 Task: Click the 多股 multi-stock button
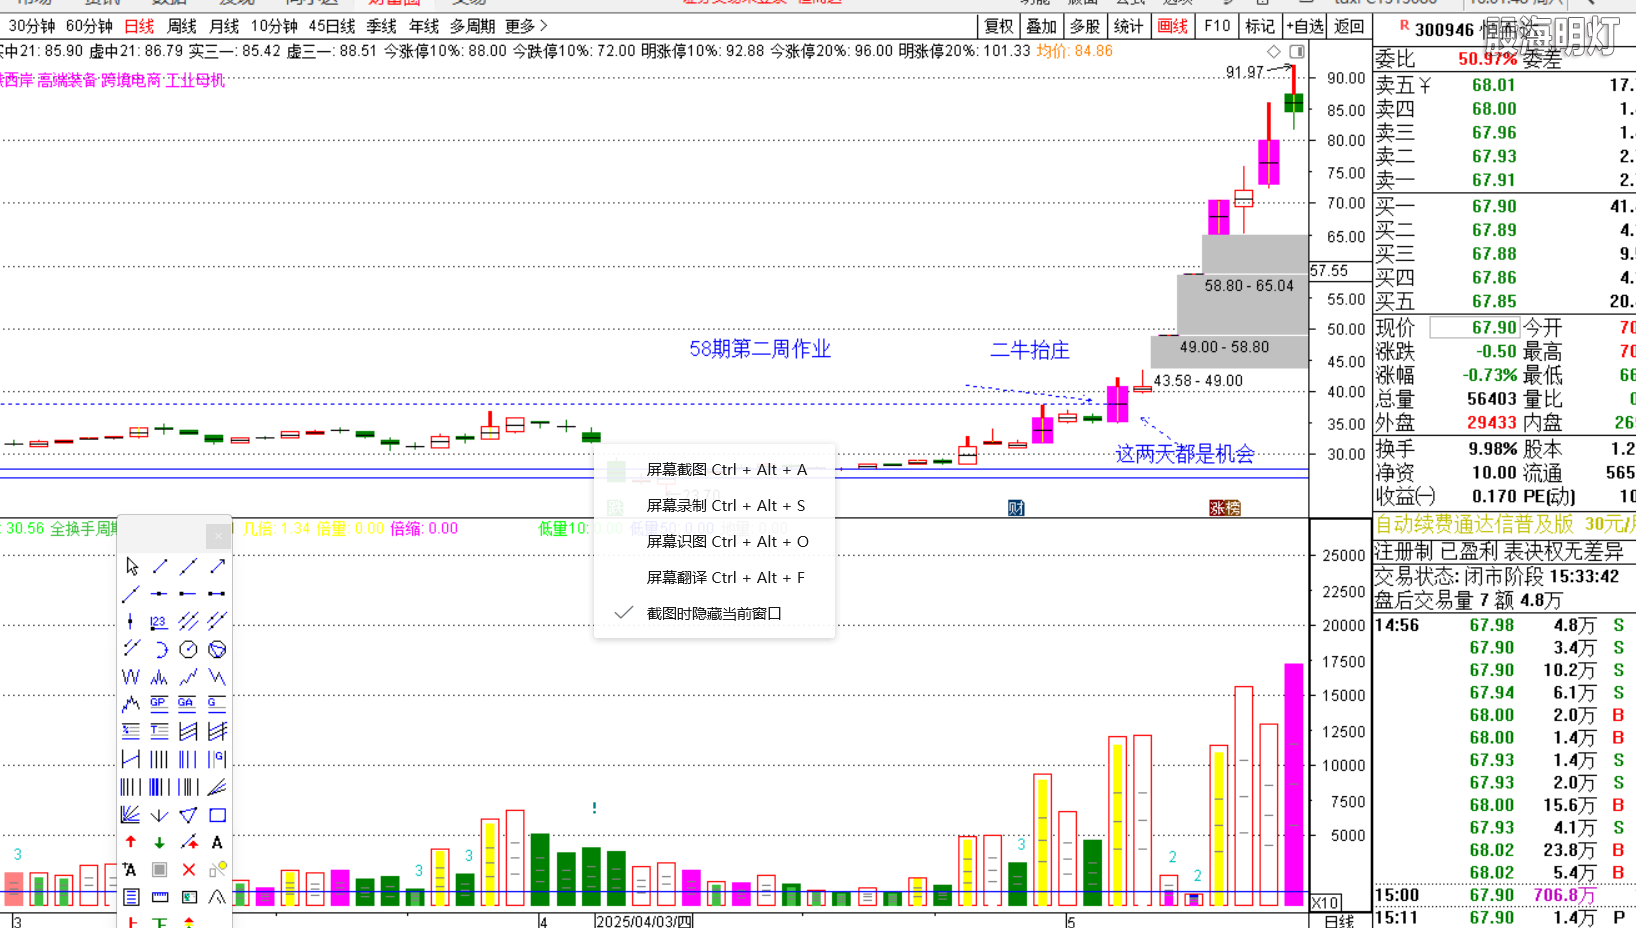[1085, 26]
